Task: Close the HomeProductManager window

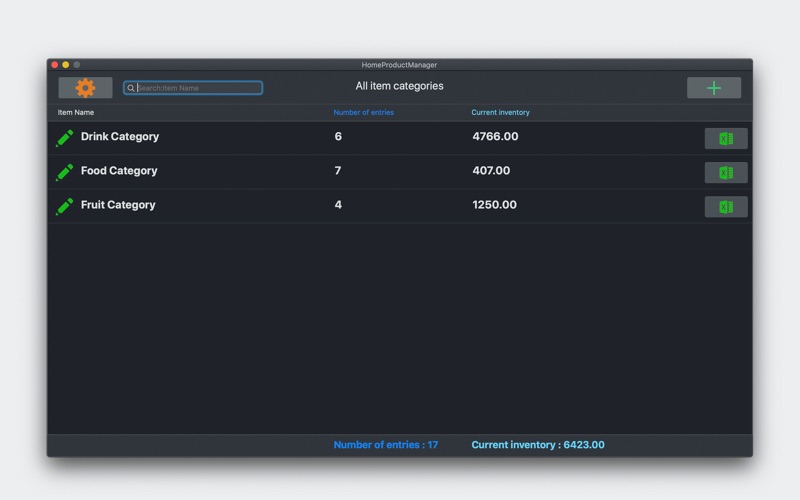Action: coord(55,65)
